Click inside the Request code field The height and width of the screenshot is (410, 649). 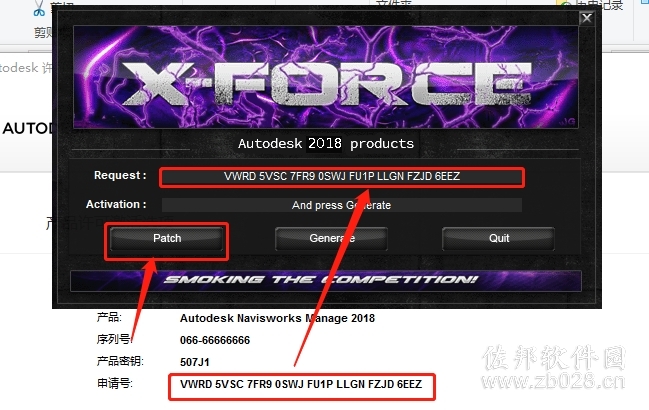342,177
